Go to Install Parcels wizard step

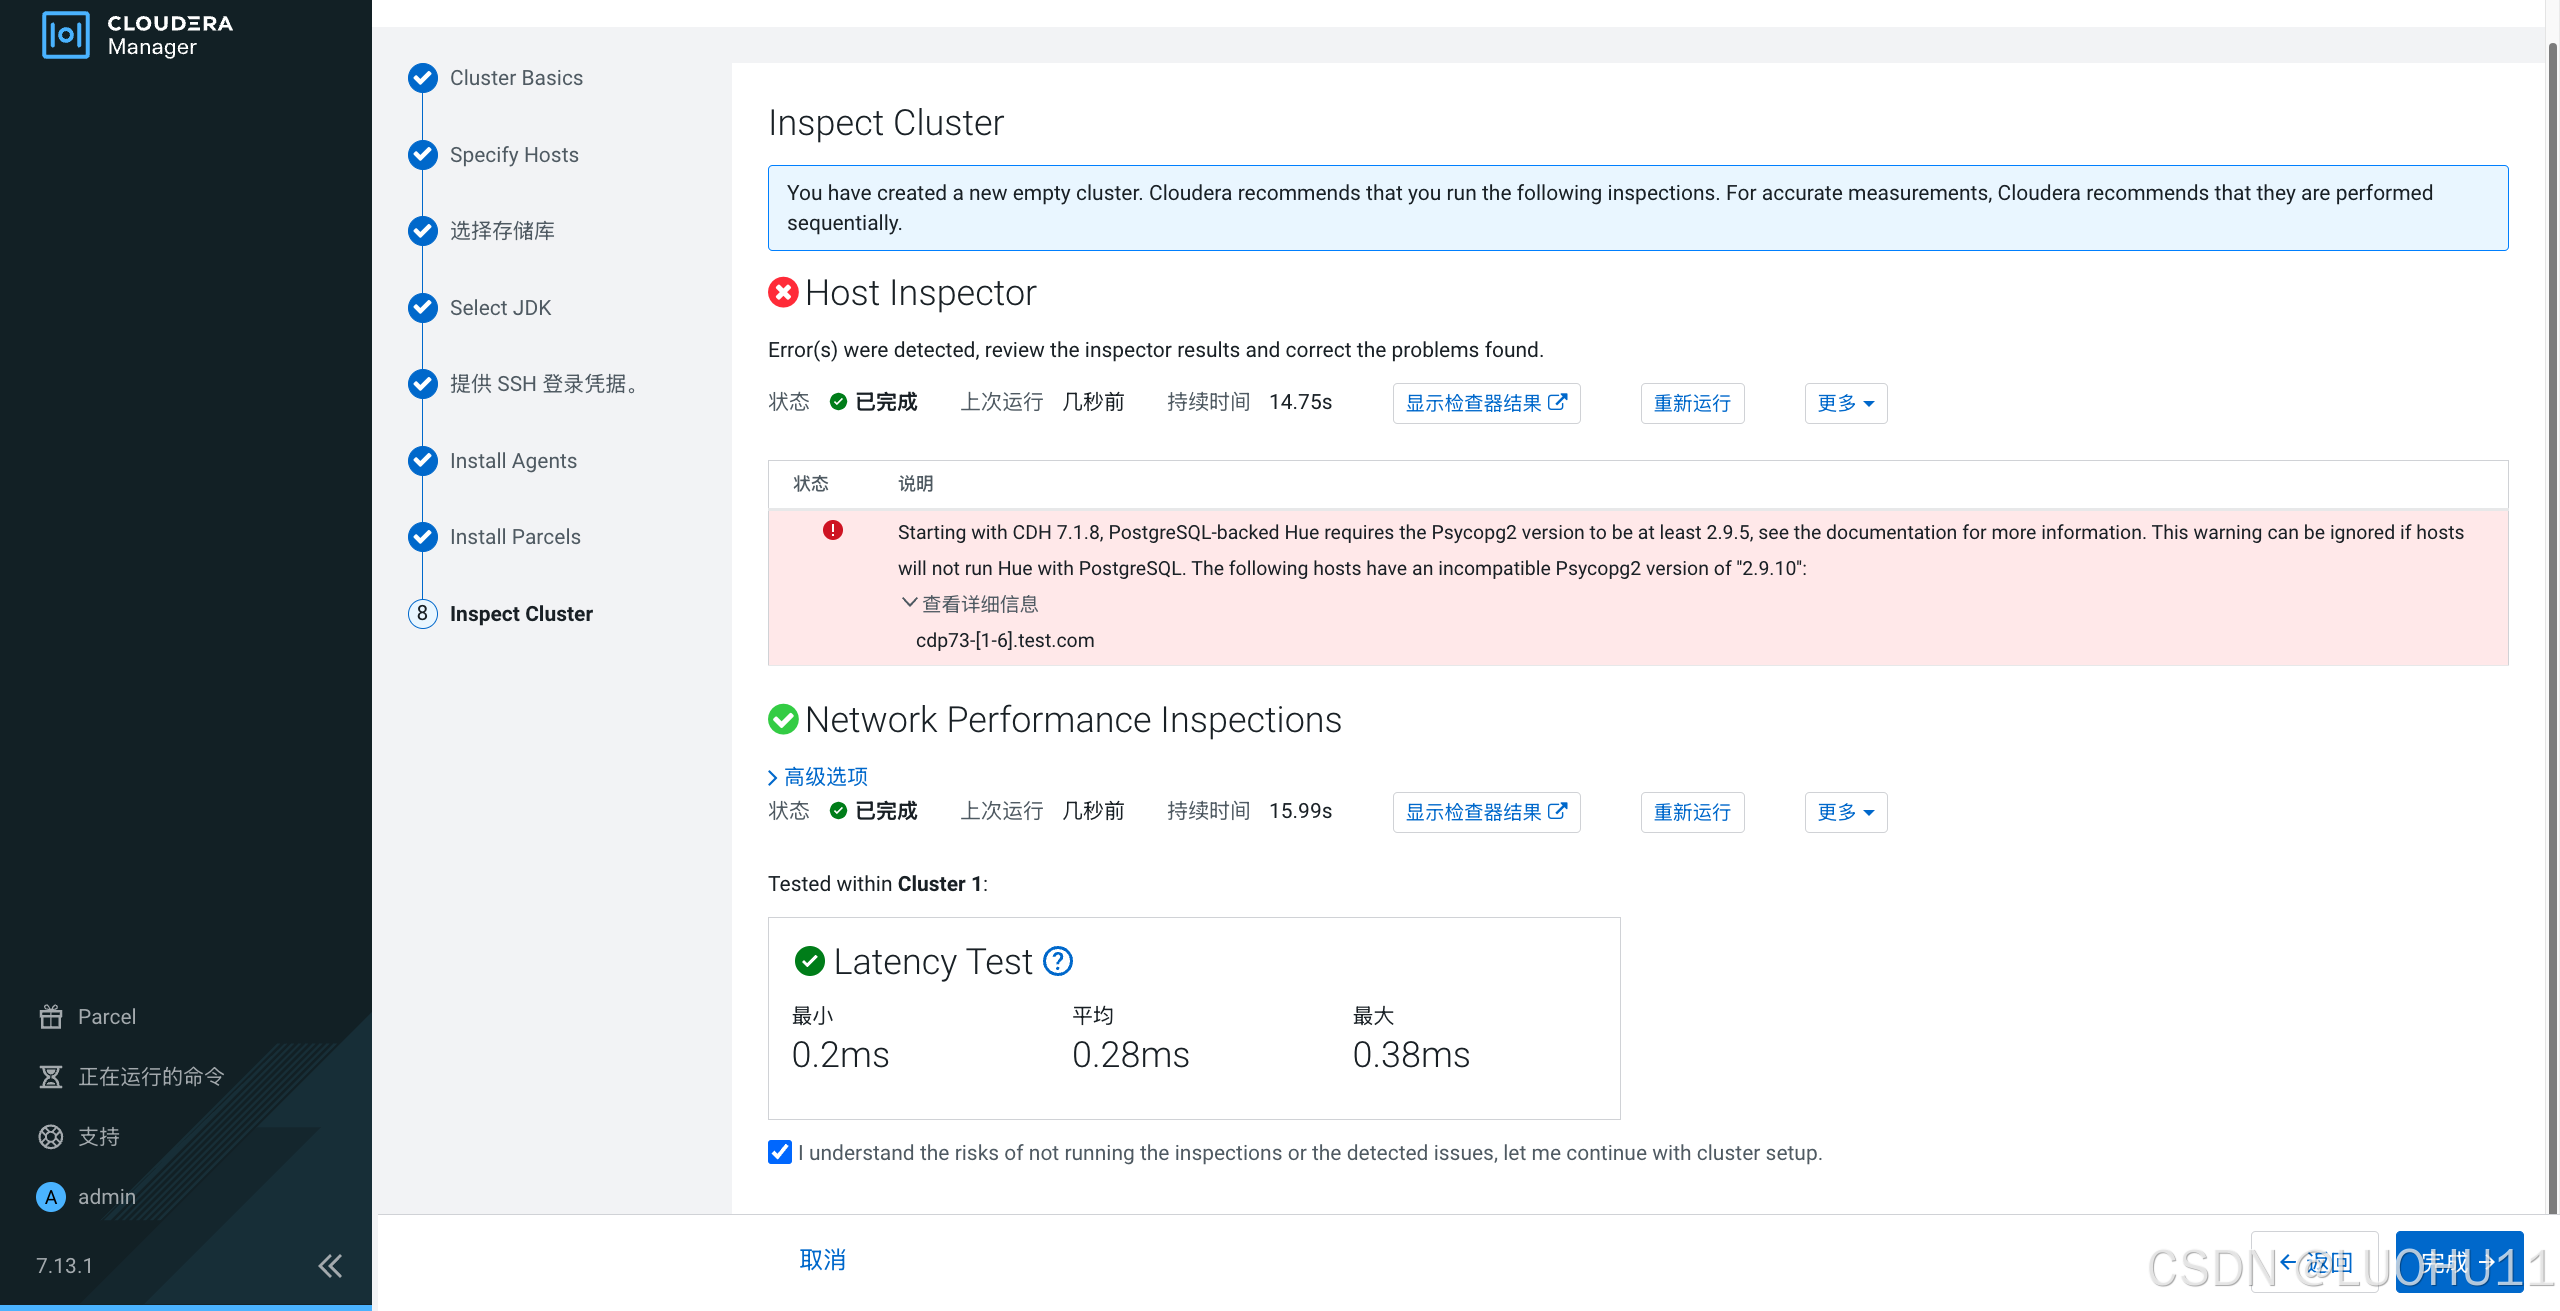click(x=514, y=537)
